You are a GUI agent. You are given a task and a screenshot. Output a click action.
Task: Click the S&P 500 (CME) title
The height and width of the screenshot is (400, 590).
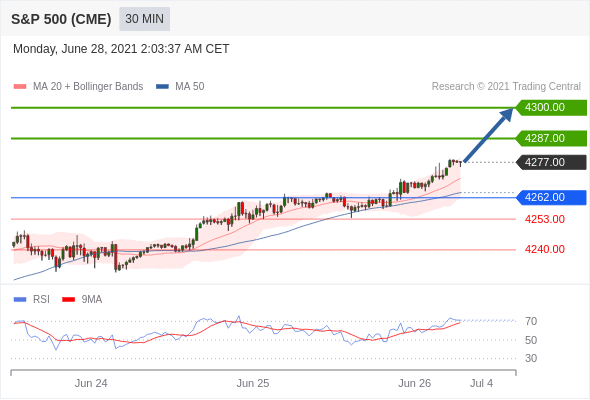[61, 19]
